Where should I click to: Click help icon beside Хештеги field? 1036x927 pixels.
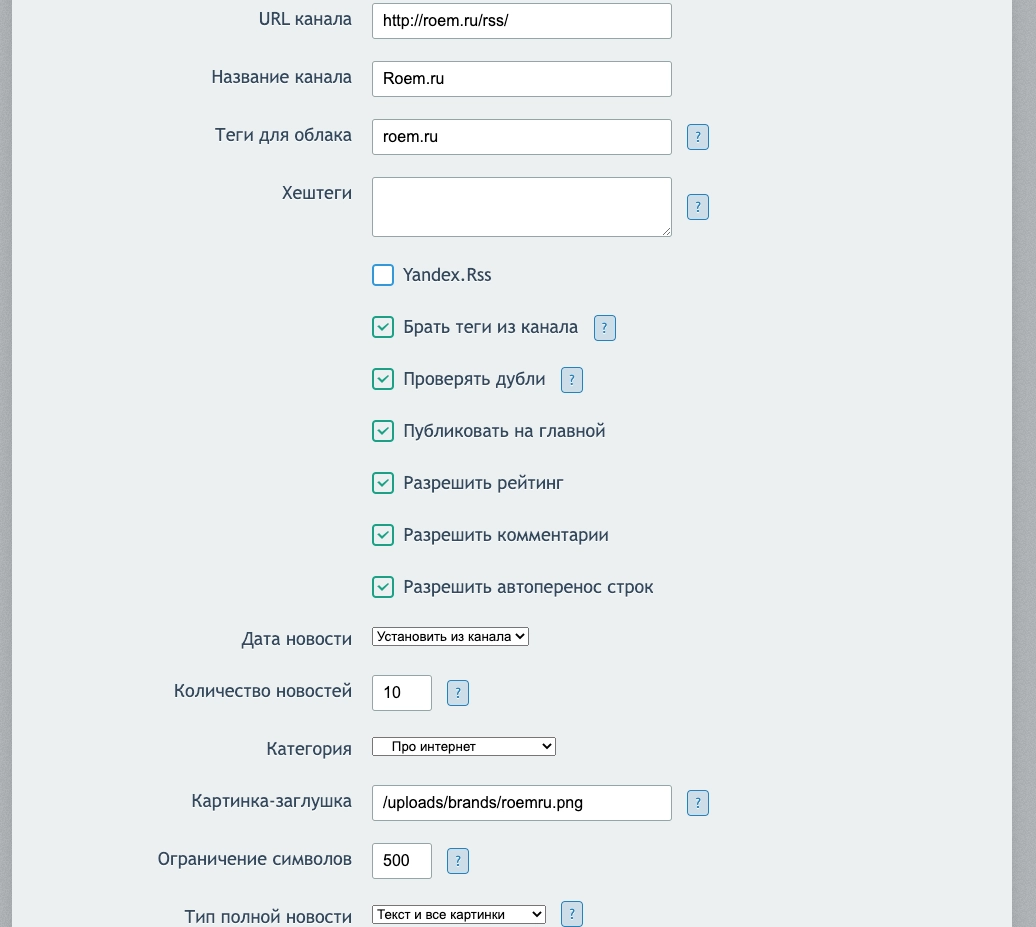tap(698, 207)
